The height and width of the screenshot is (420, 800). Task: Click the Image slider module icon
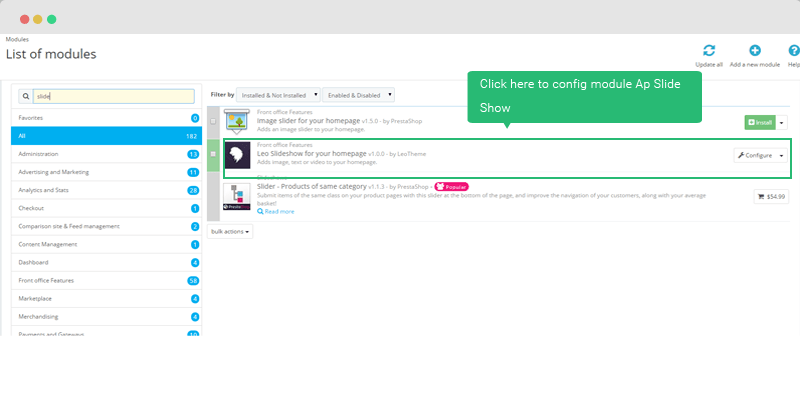click(237, 121)
